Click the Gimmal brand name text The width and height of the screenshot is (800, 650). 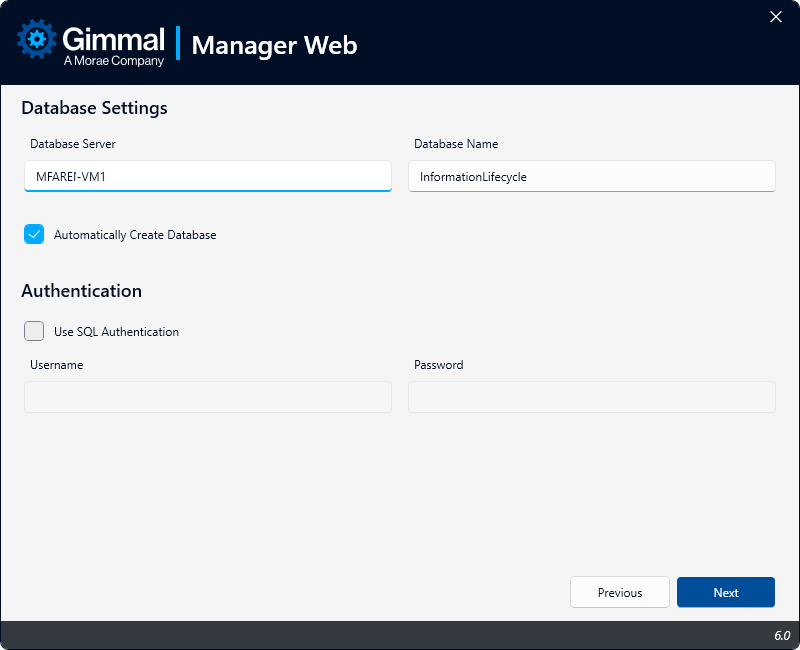click(x=113, y=38)
